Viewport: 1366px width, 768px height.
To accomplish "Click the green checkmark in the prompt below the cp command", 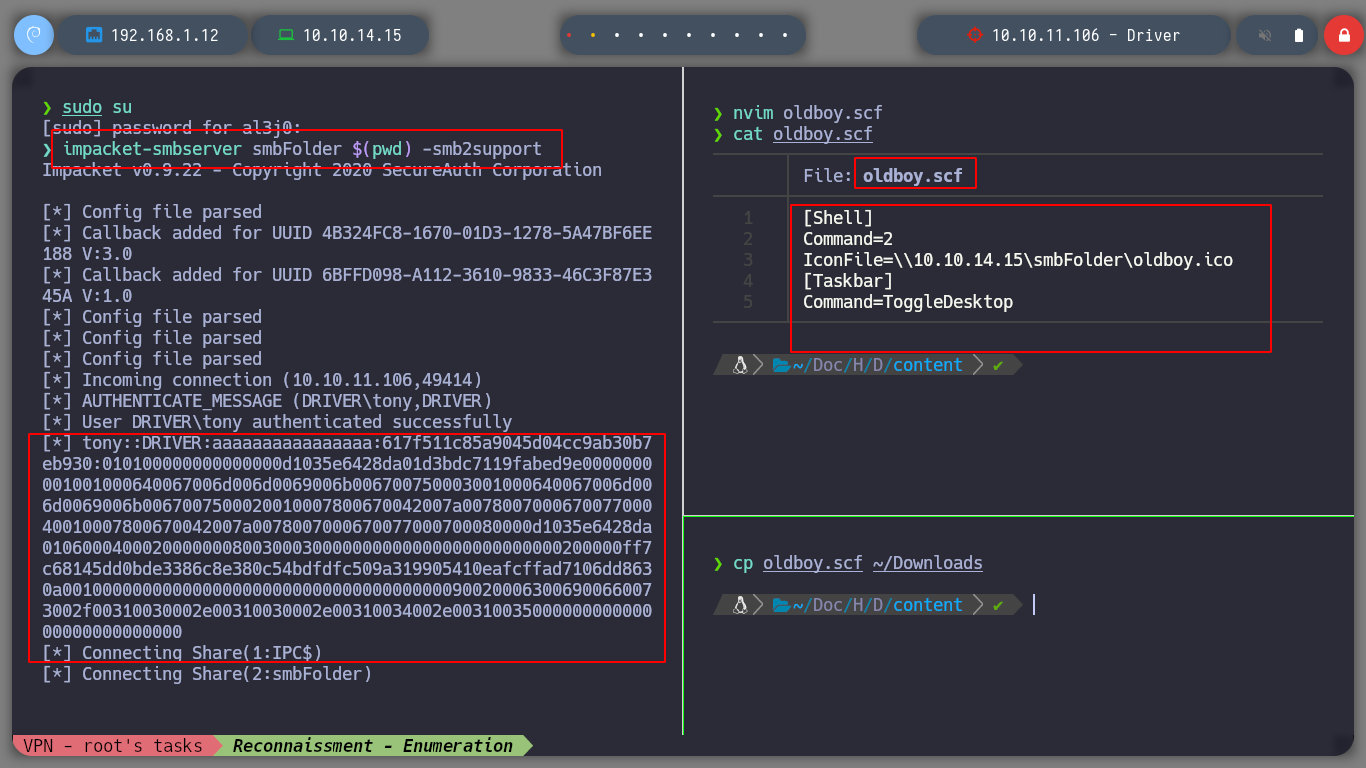I will 997,605.
